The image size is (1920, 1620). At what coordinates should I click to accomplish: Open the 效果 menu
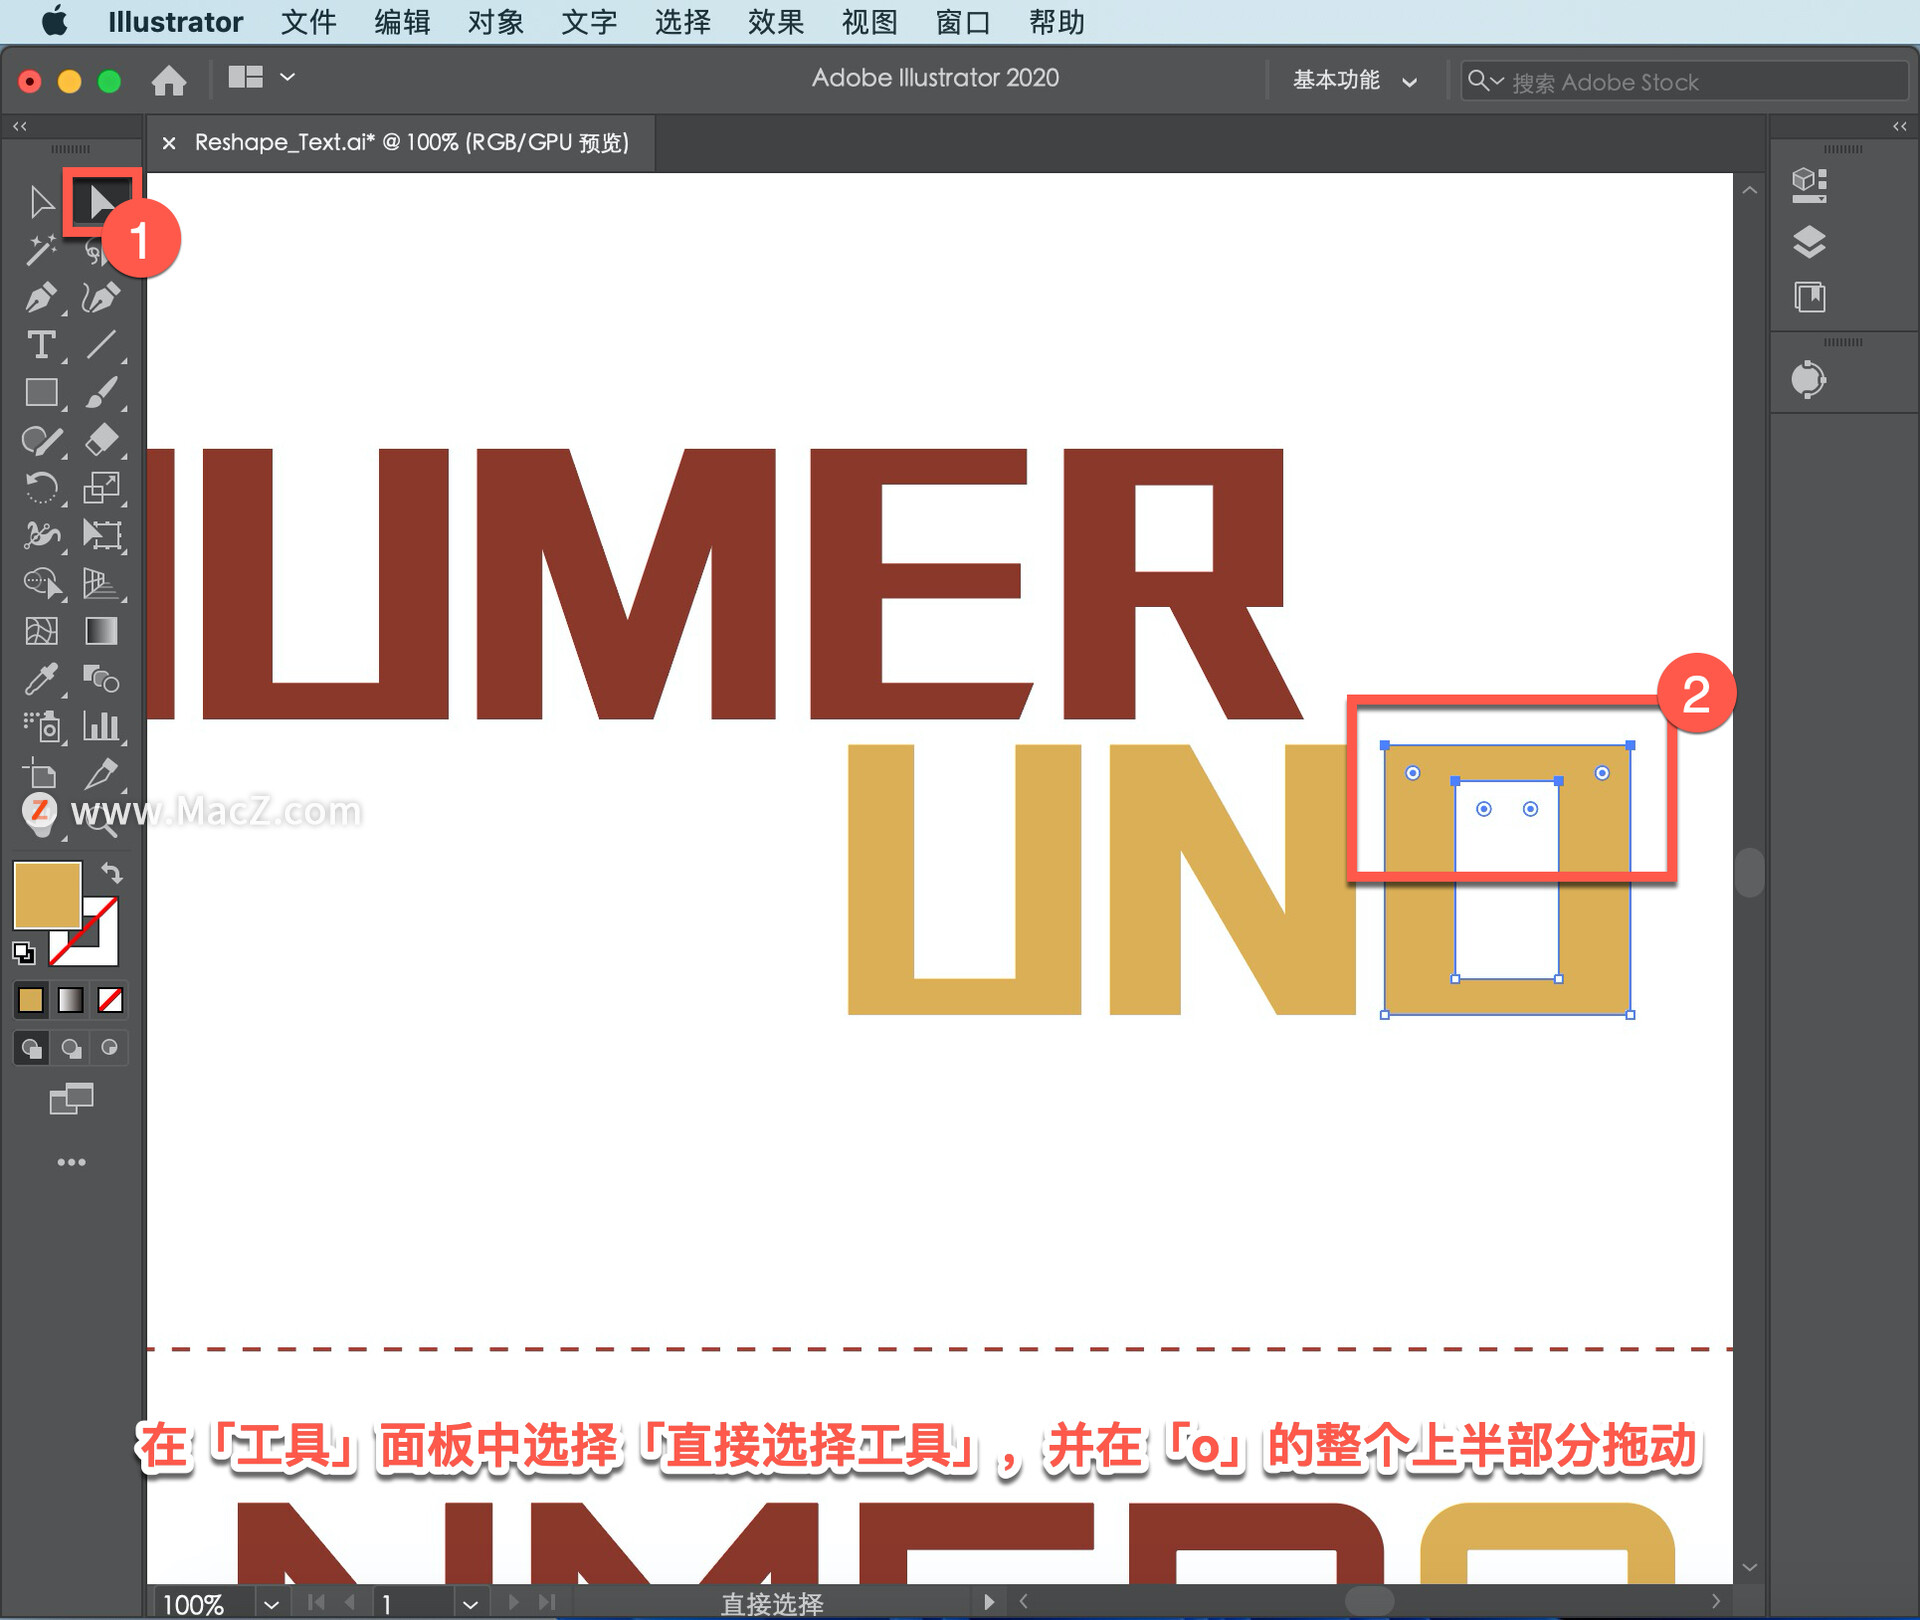[775, 22]
